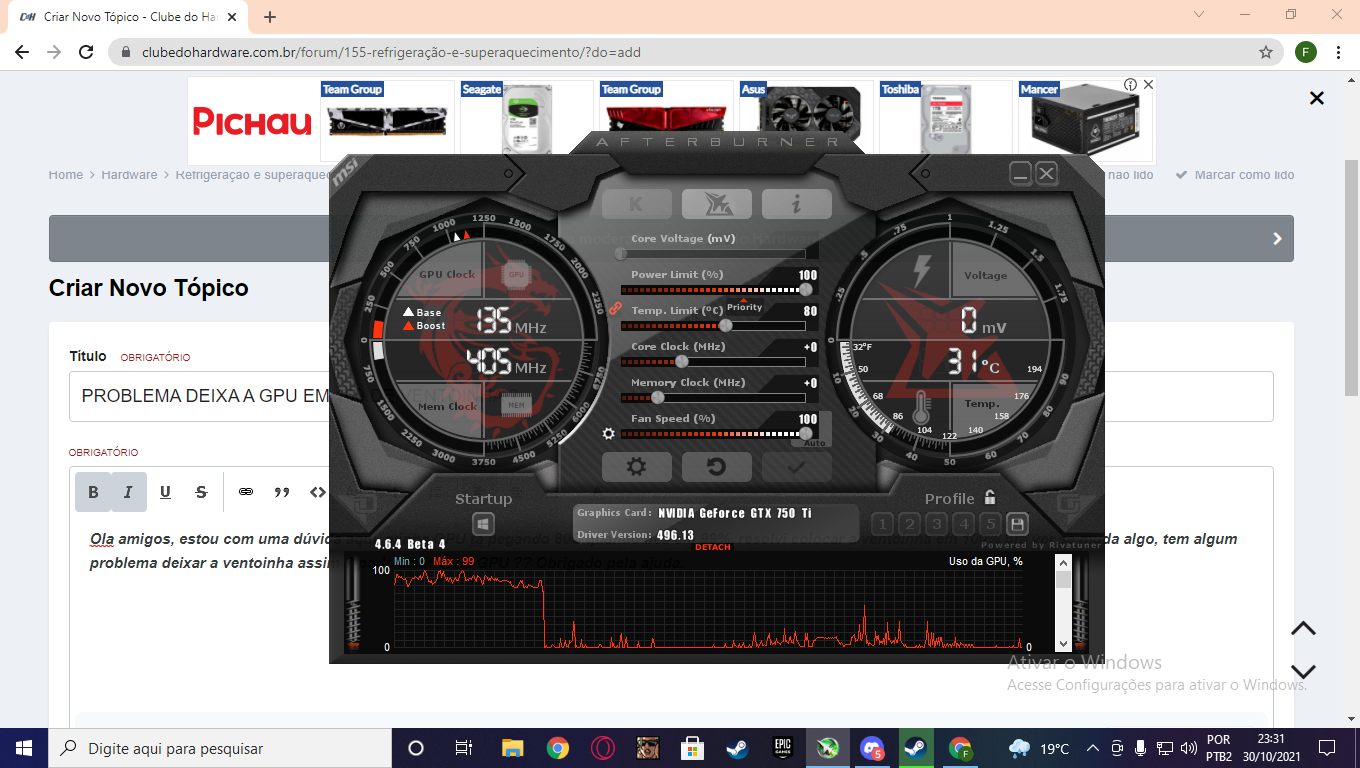This screenshot has width=1360, height=768.
Task: Select Afterburner profile slot 2
Action: 909,524
